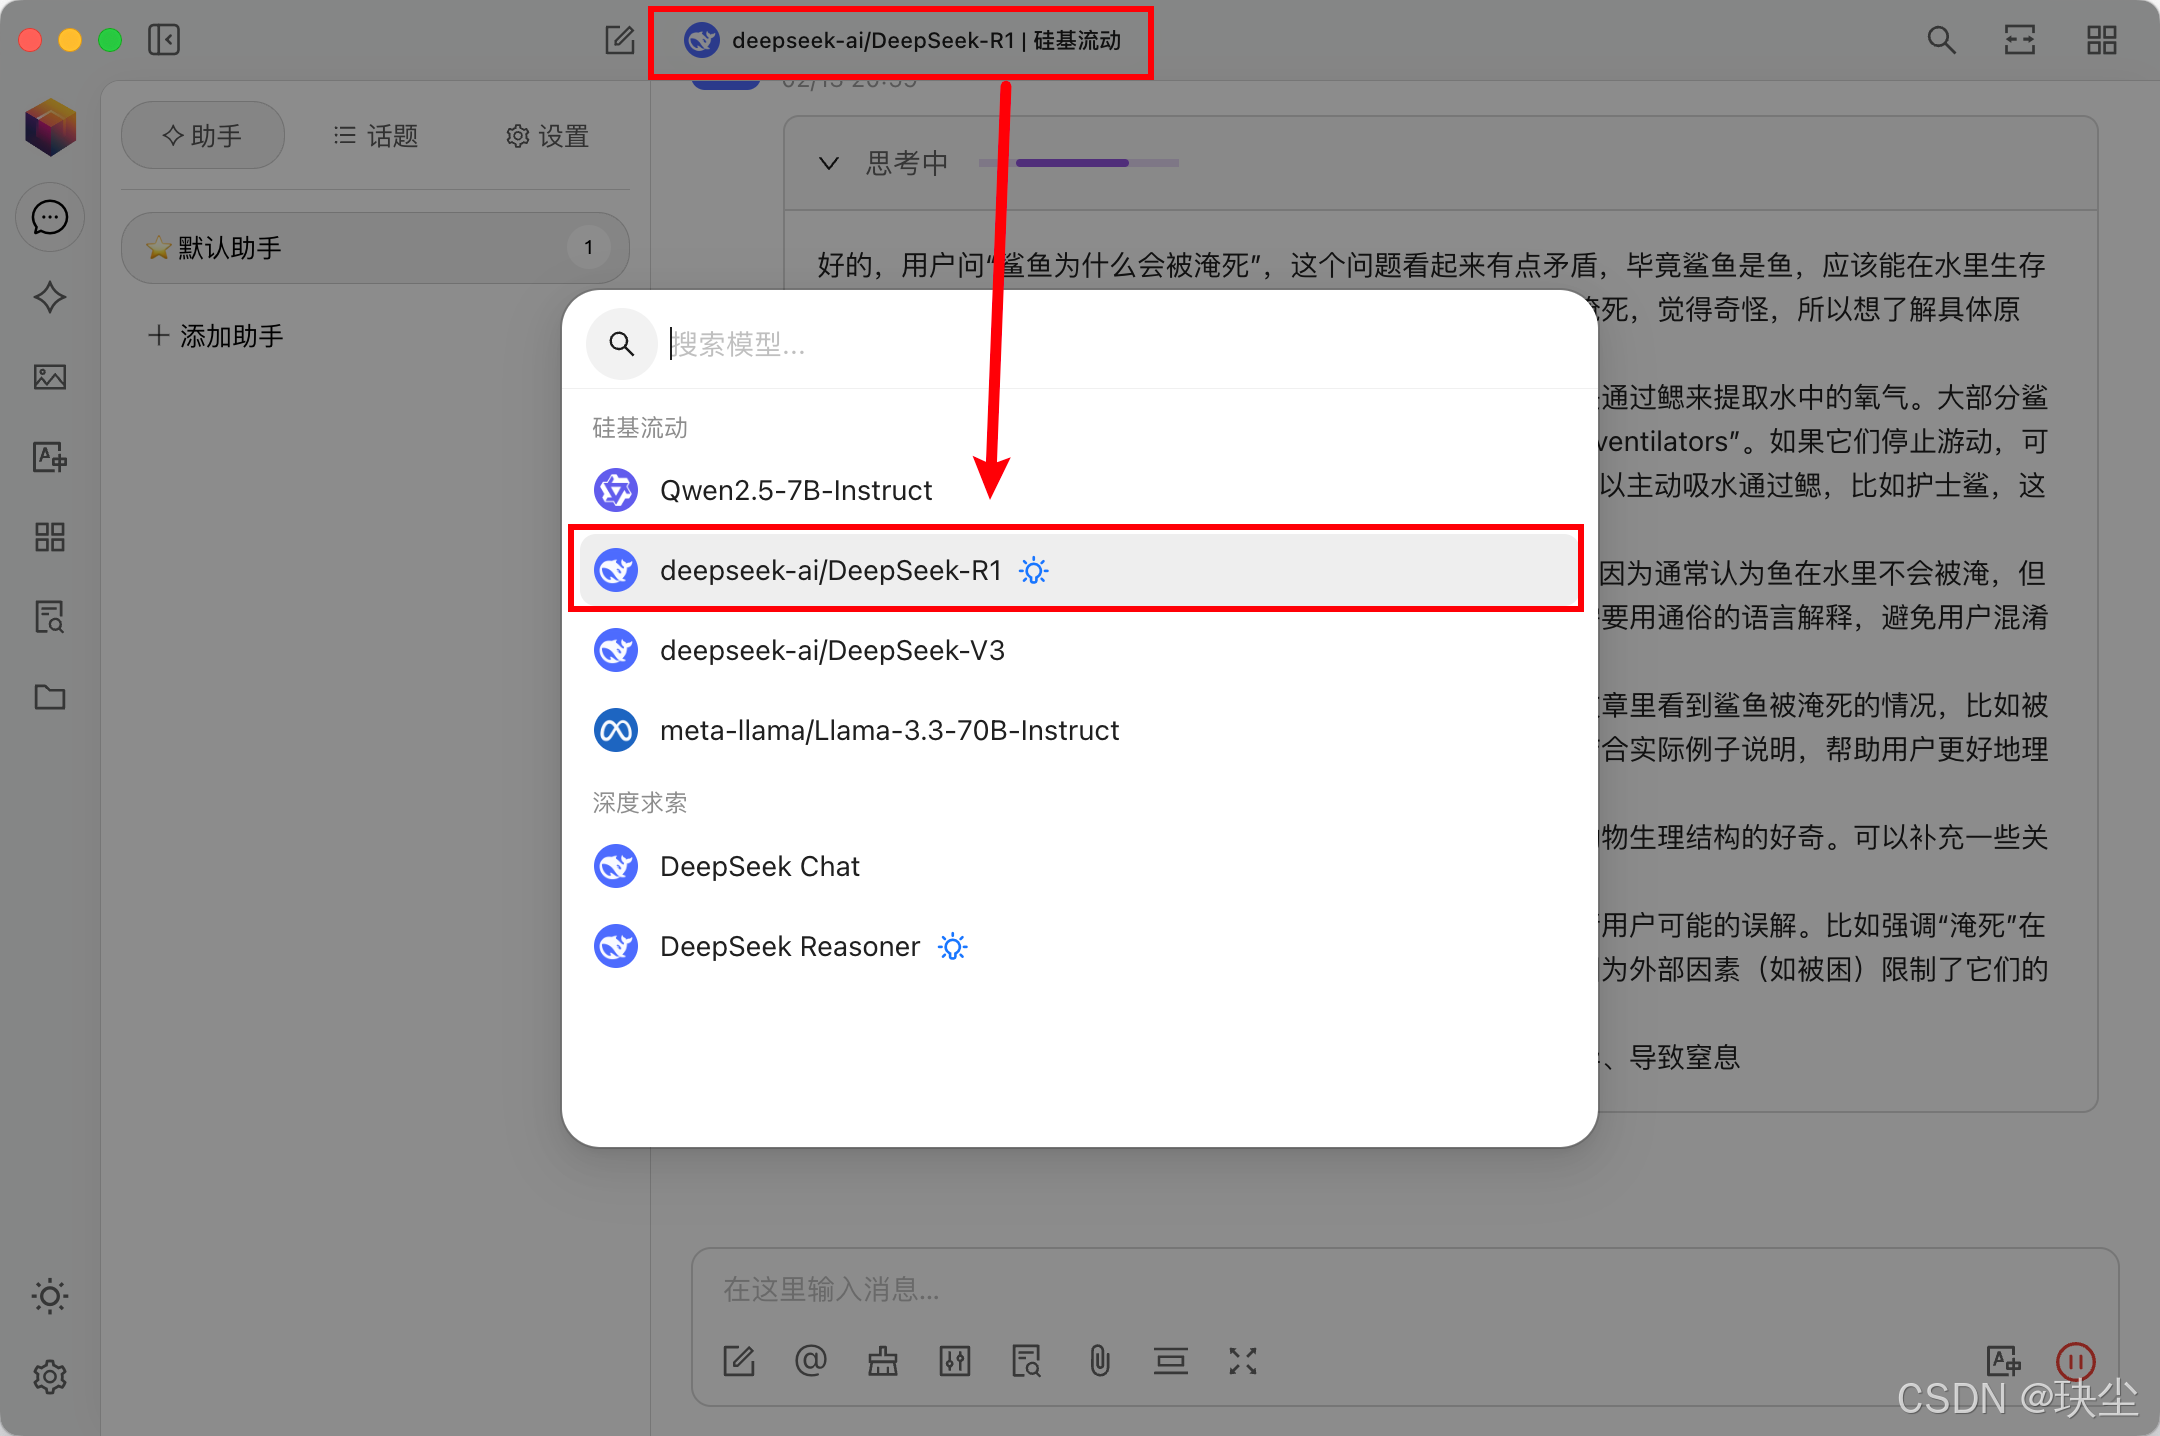Click the @ mention model icon
2160x1436 pixels.
[810, 1361]
